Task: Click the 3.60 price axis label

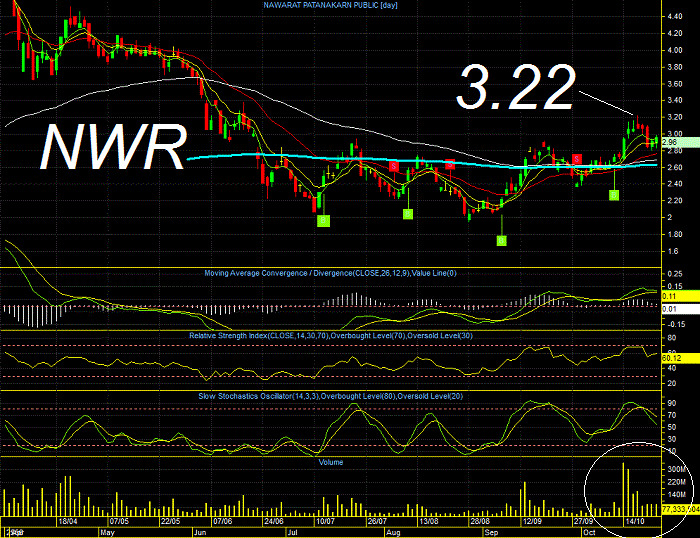Action: 675,84
